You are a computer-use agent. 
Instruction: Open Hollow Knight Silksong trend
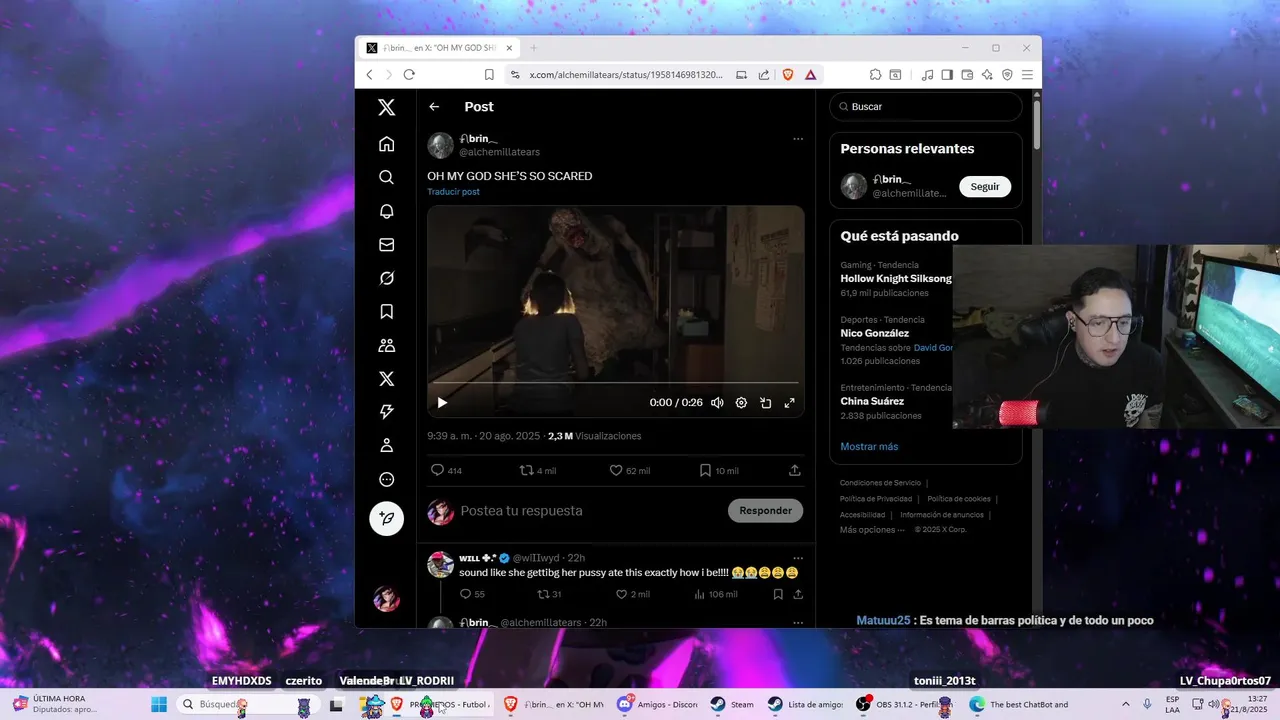tap(896, 279)
